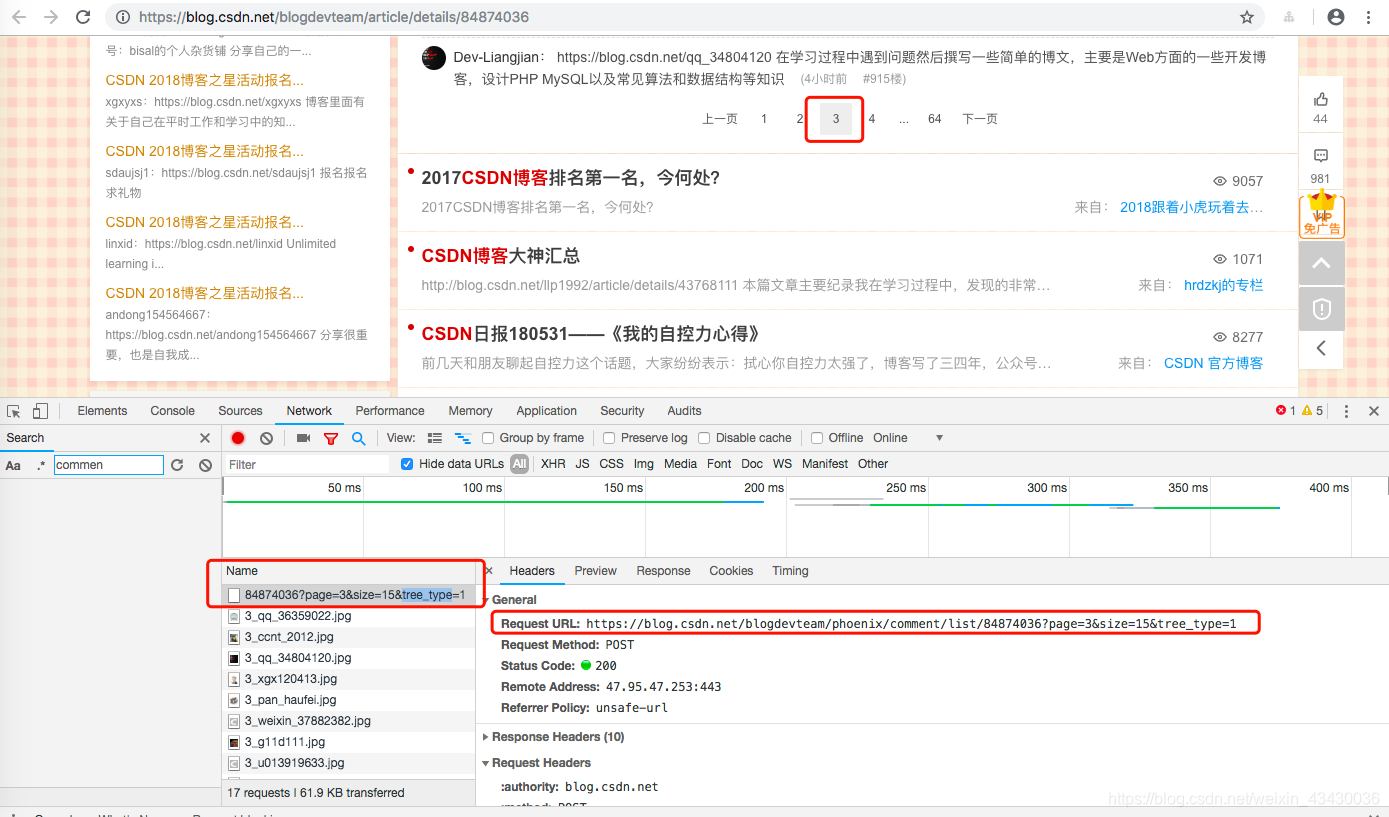Open the Response tab of the request

point(663,571)
